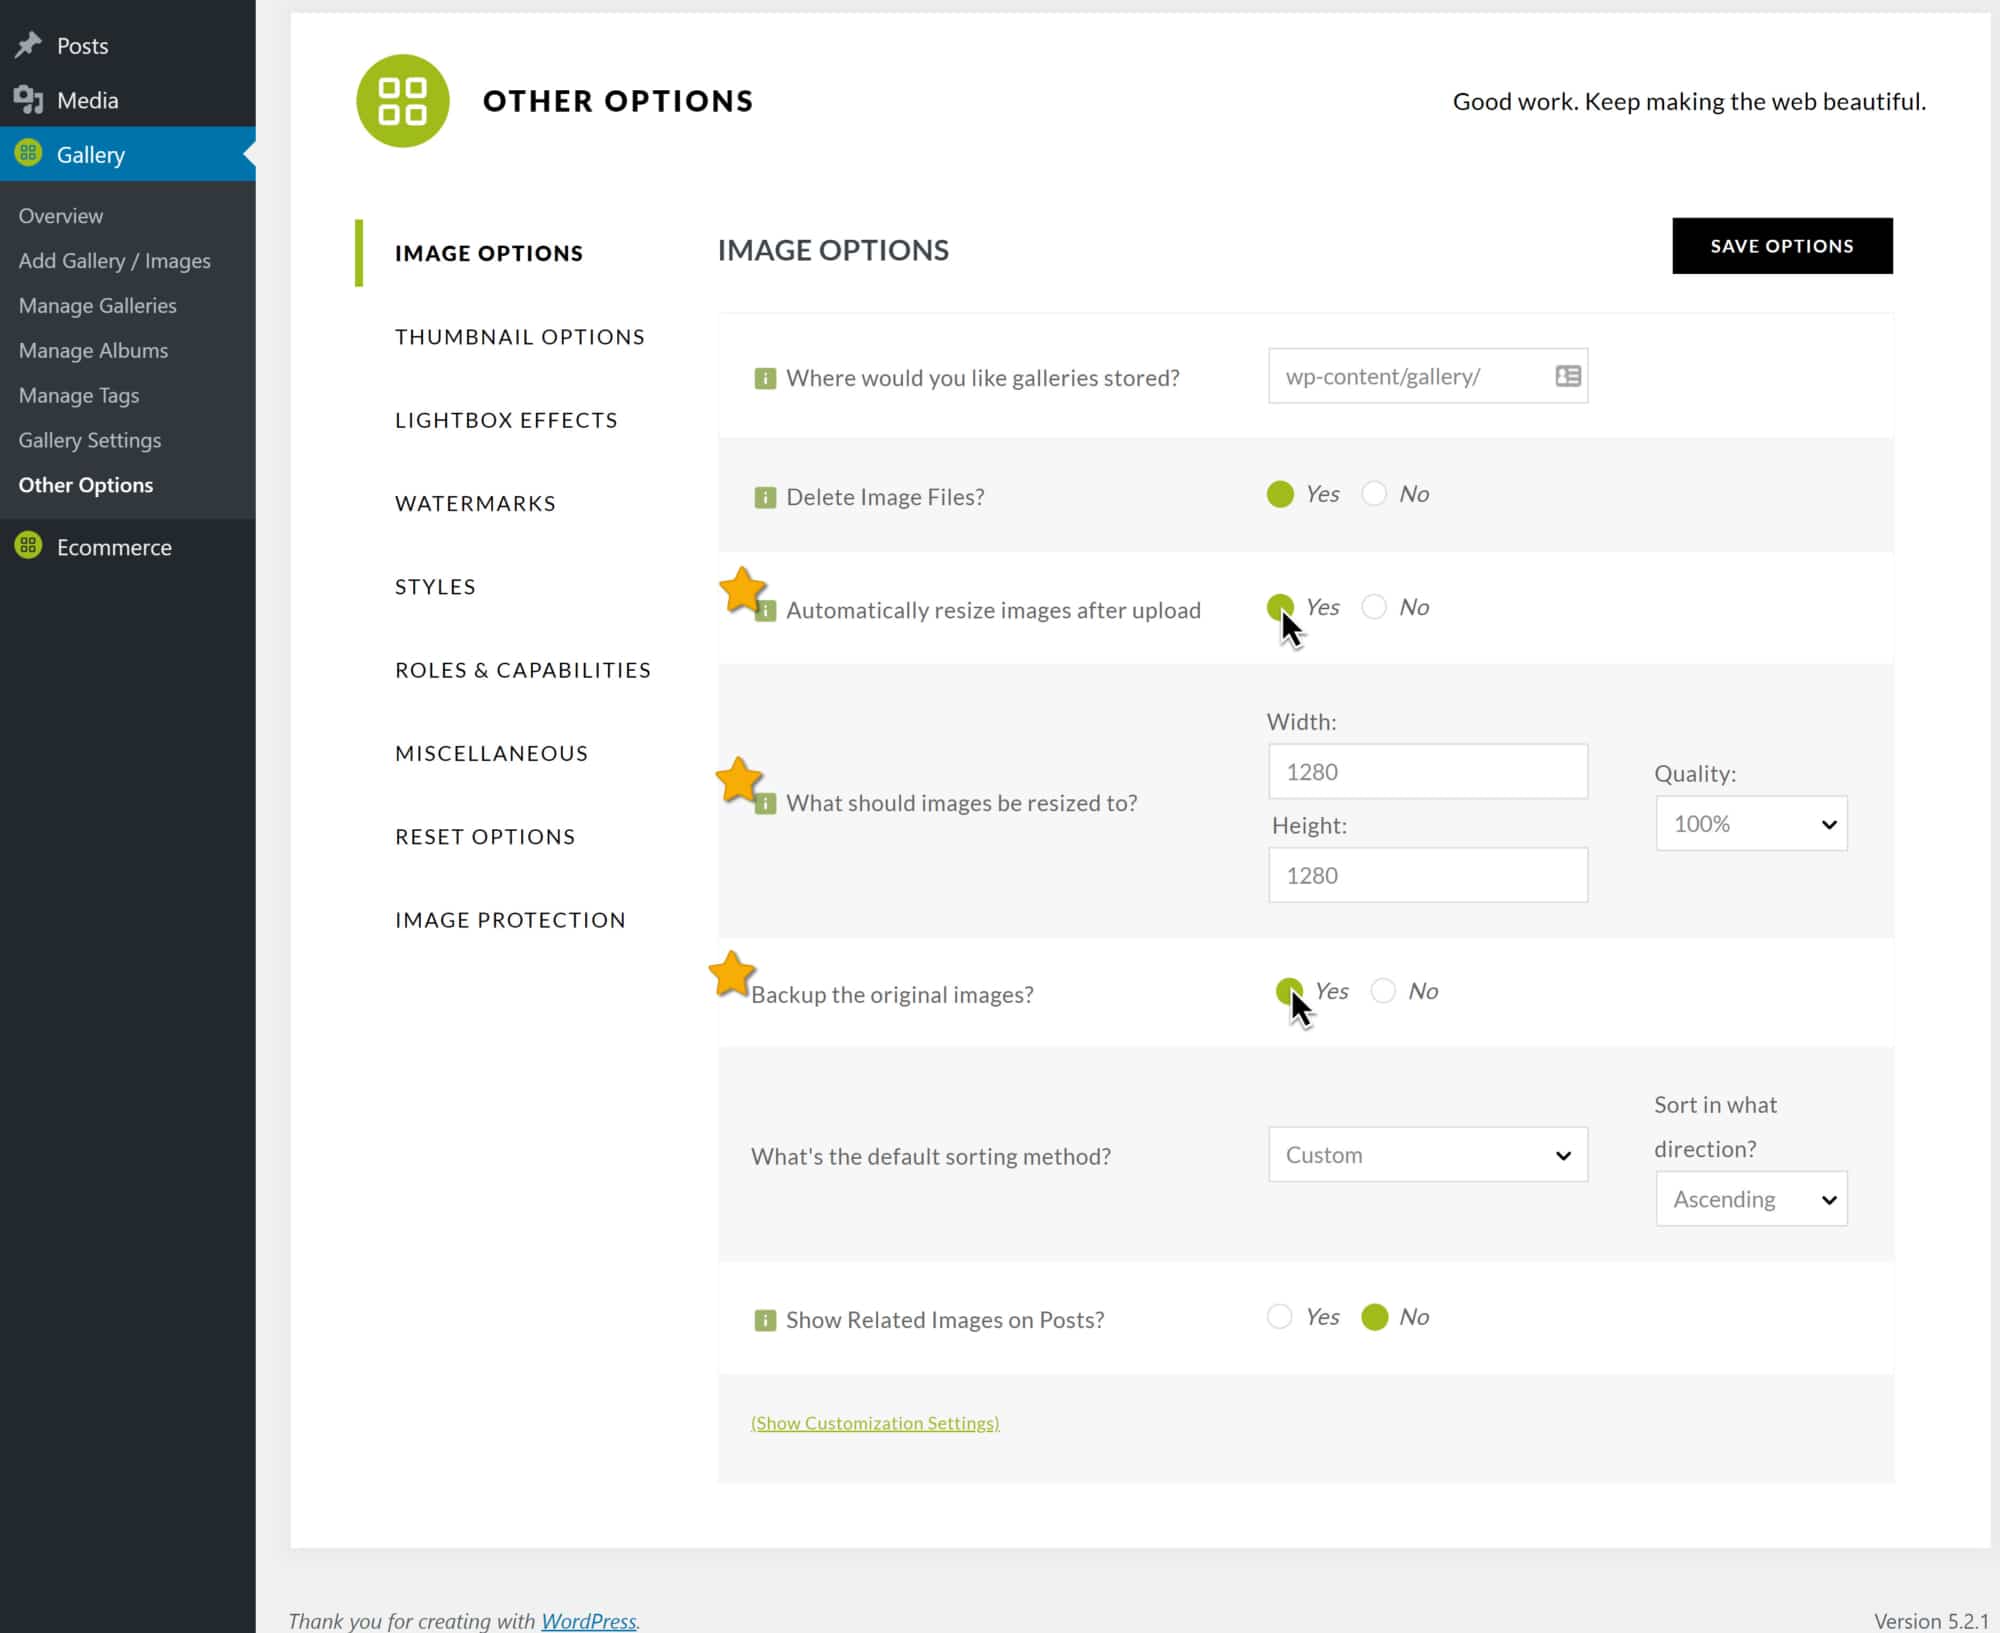Click the Width input field
Viewport: 2000px width, 1633px height.
[x=1428, y=771]
